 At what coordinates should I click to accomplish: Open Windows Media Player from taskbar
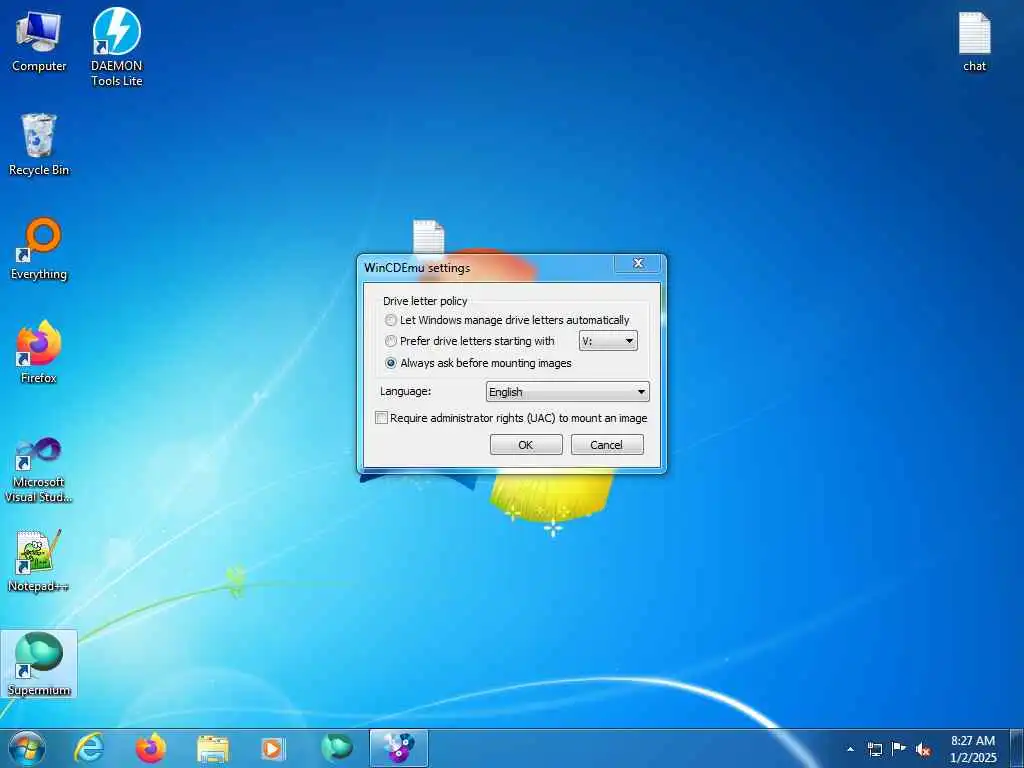(x=274, y=748)
